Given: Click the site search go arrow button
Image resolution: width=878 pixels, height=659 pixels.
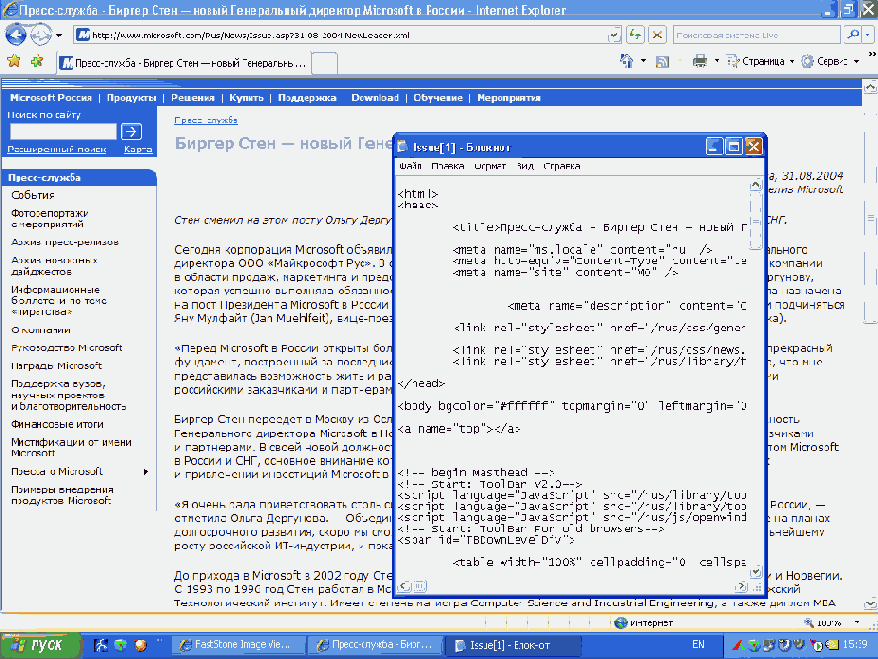Looking at the screenshot, I should pos(131,132).
